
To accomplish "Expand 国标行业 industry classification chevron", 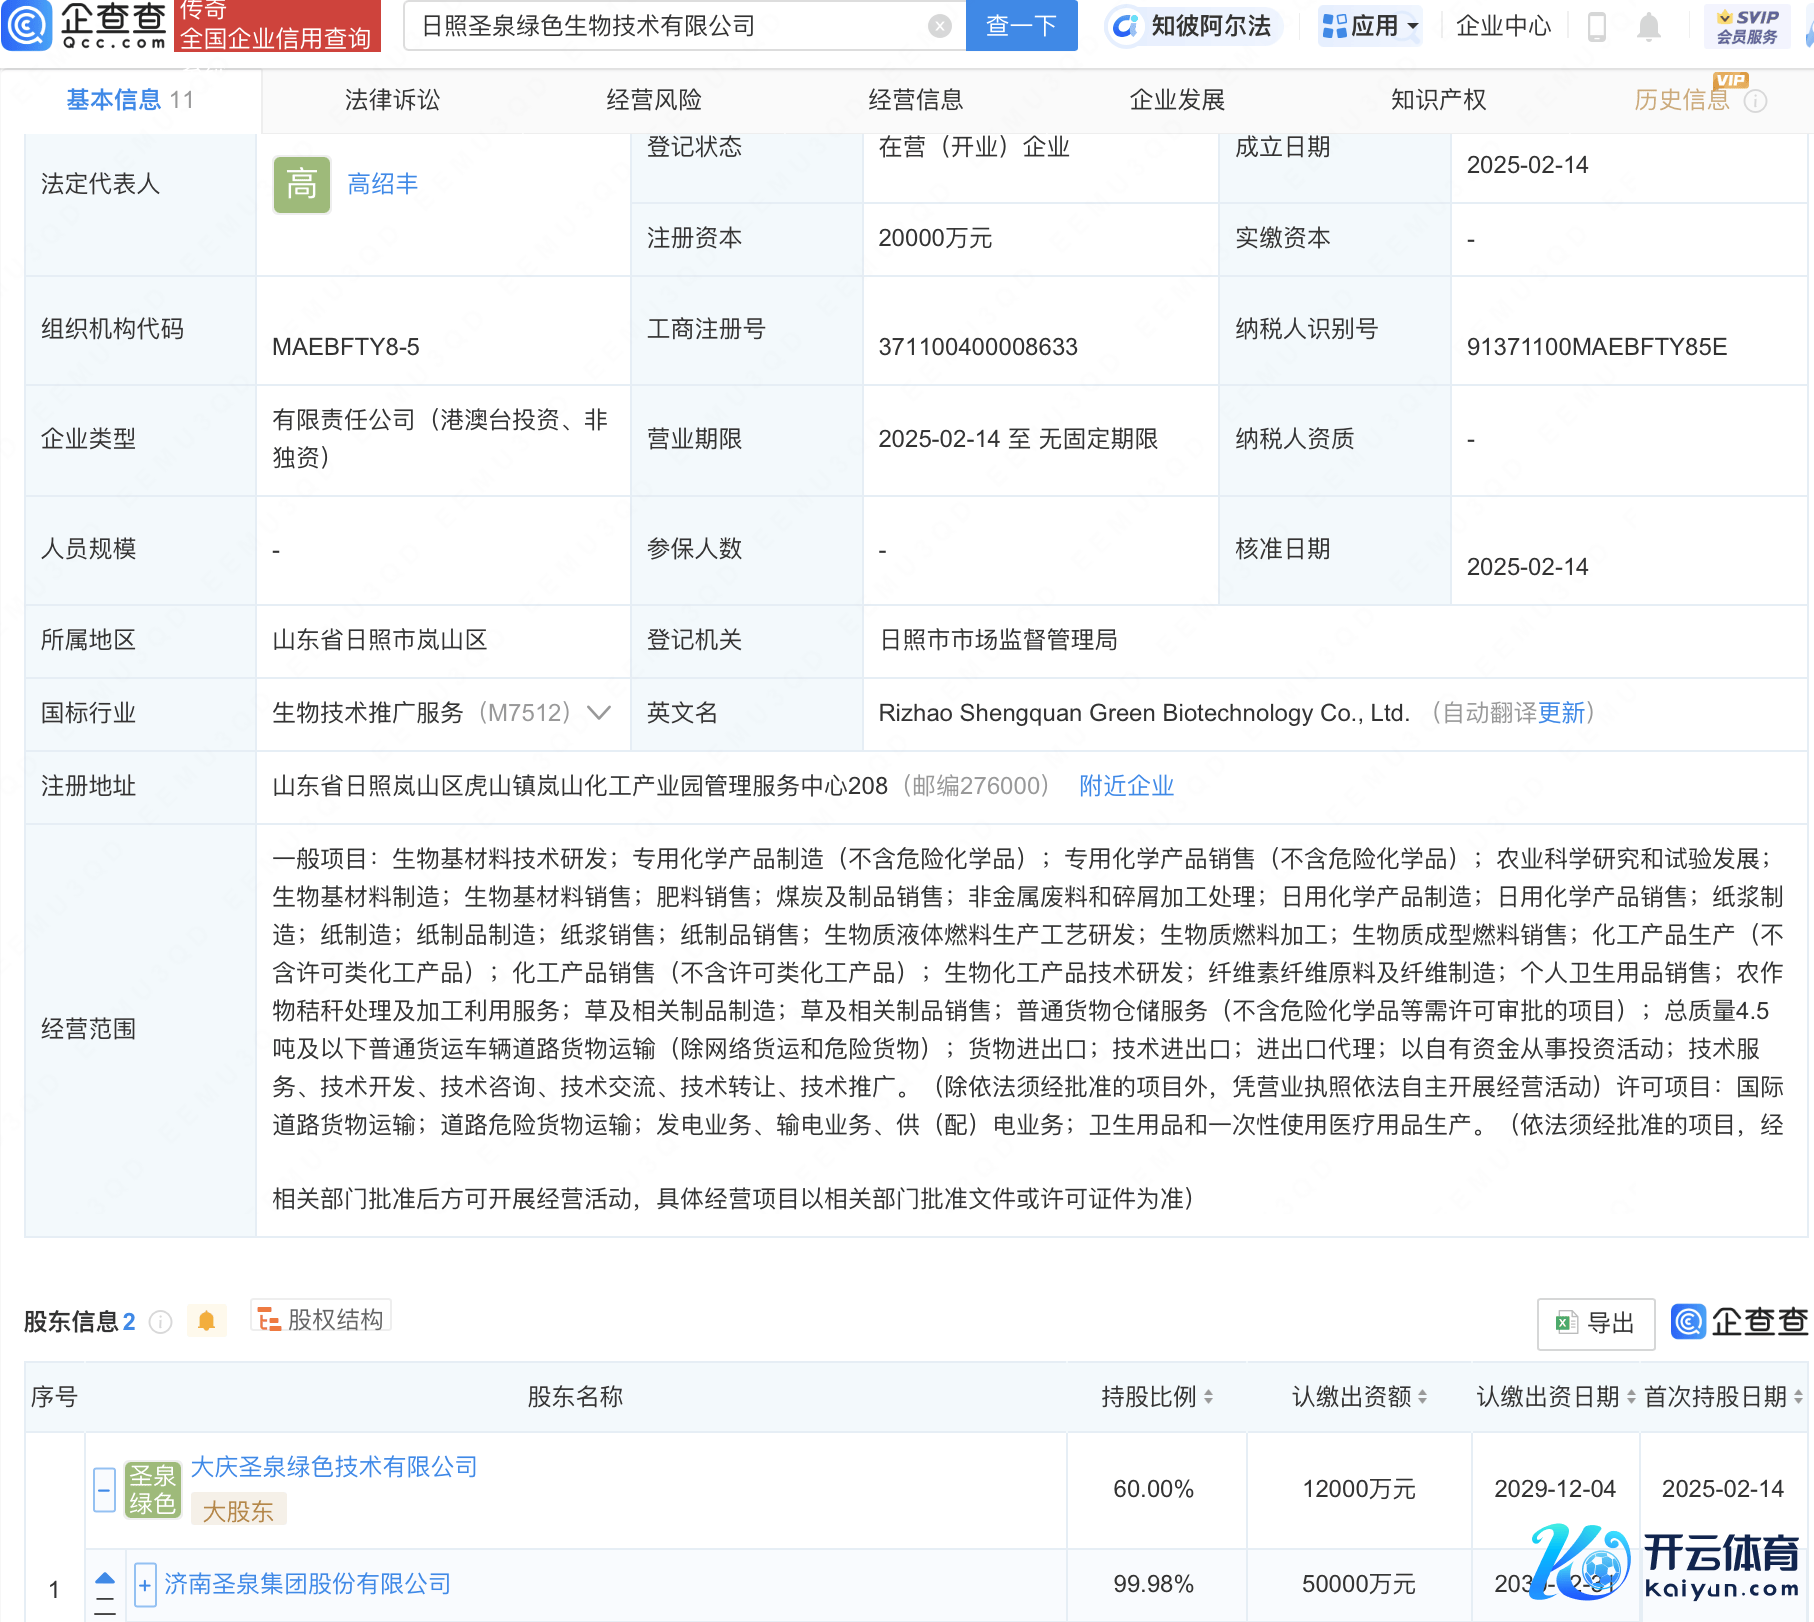I will pyautogui.click(x=599, y=713).
